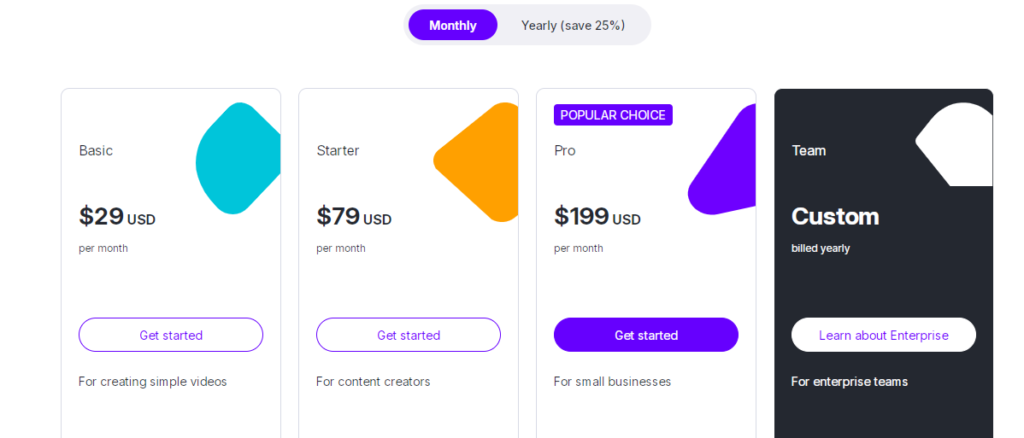Image resolution: width=1024 pixels, height=438 pixels.
Task: Select the Team plan title
Action: [x=809, y=151]
